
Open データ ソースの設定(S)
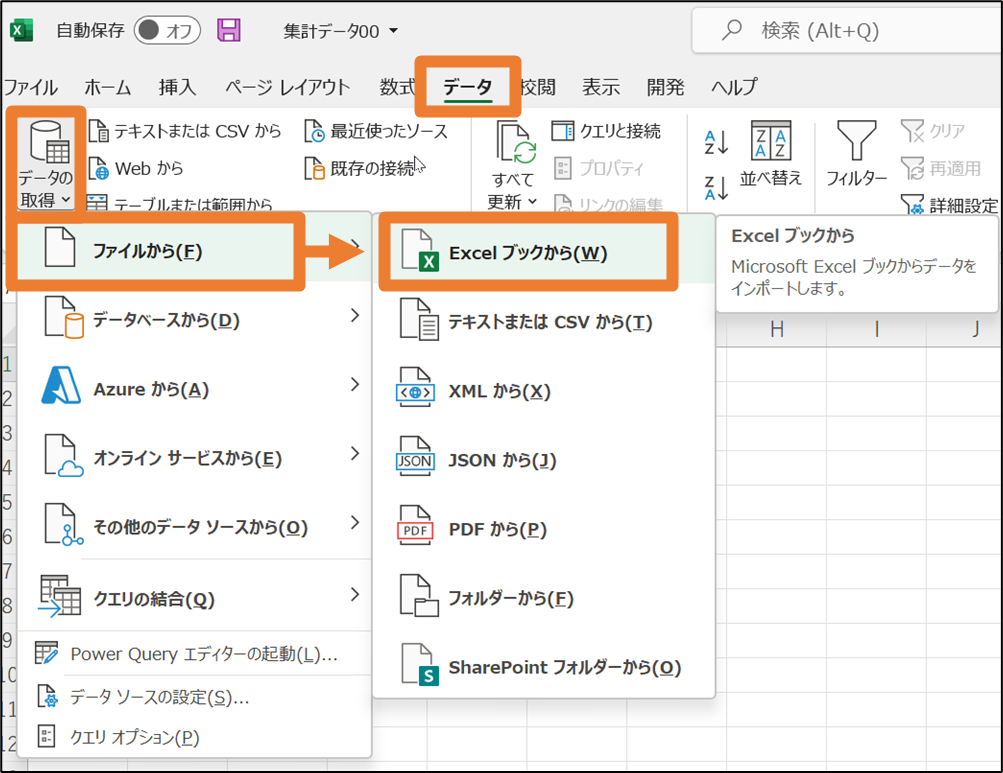(x=194, y=697)
